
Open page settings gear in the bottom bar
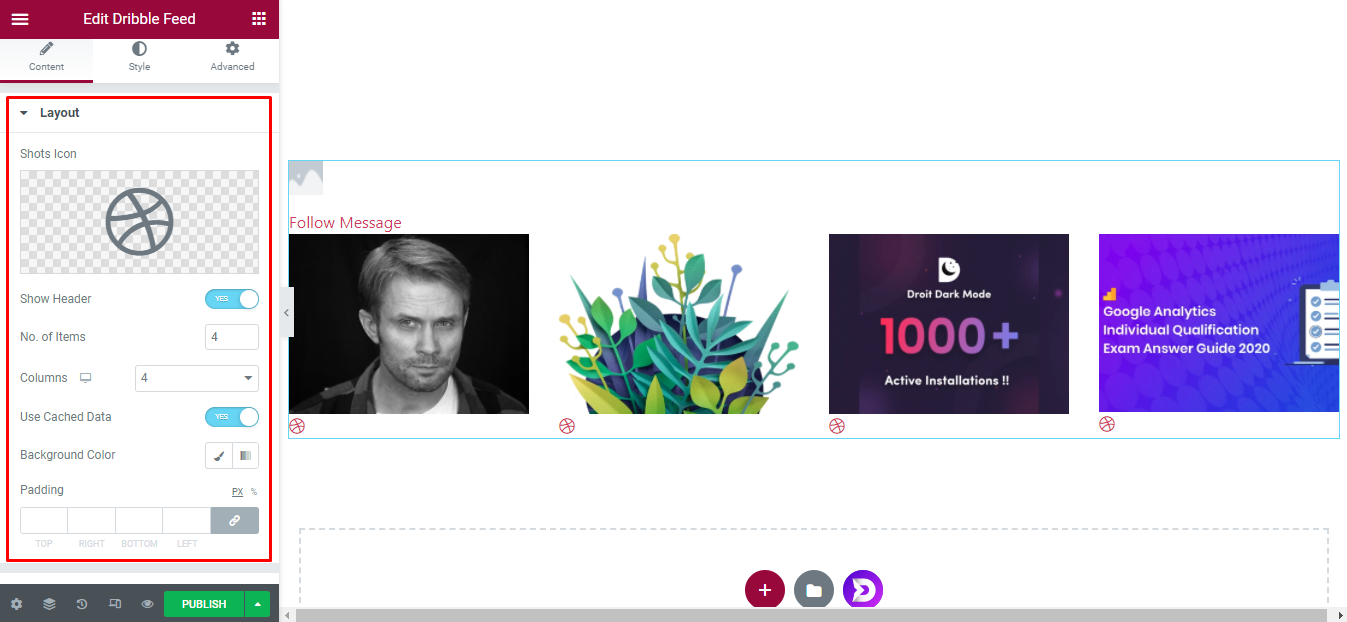[16, 604]
